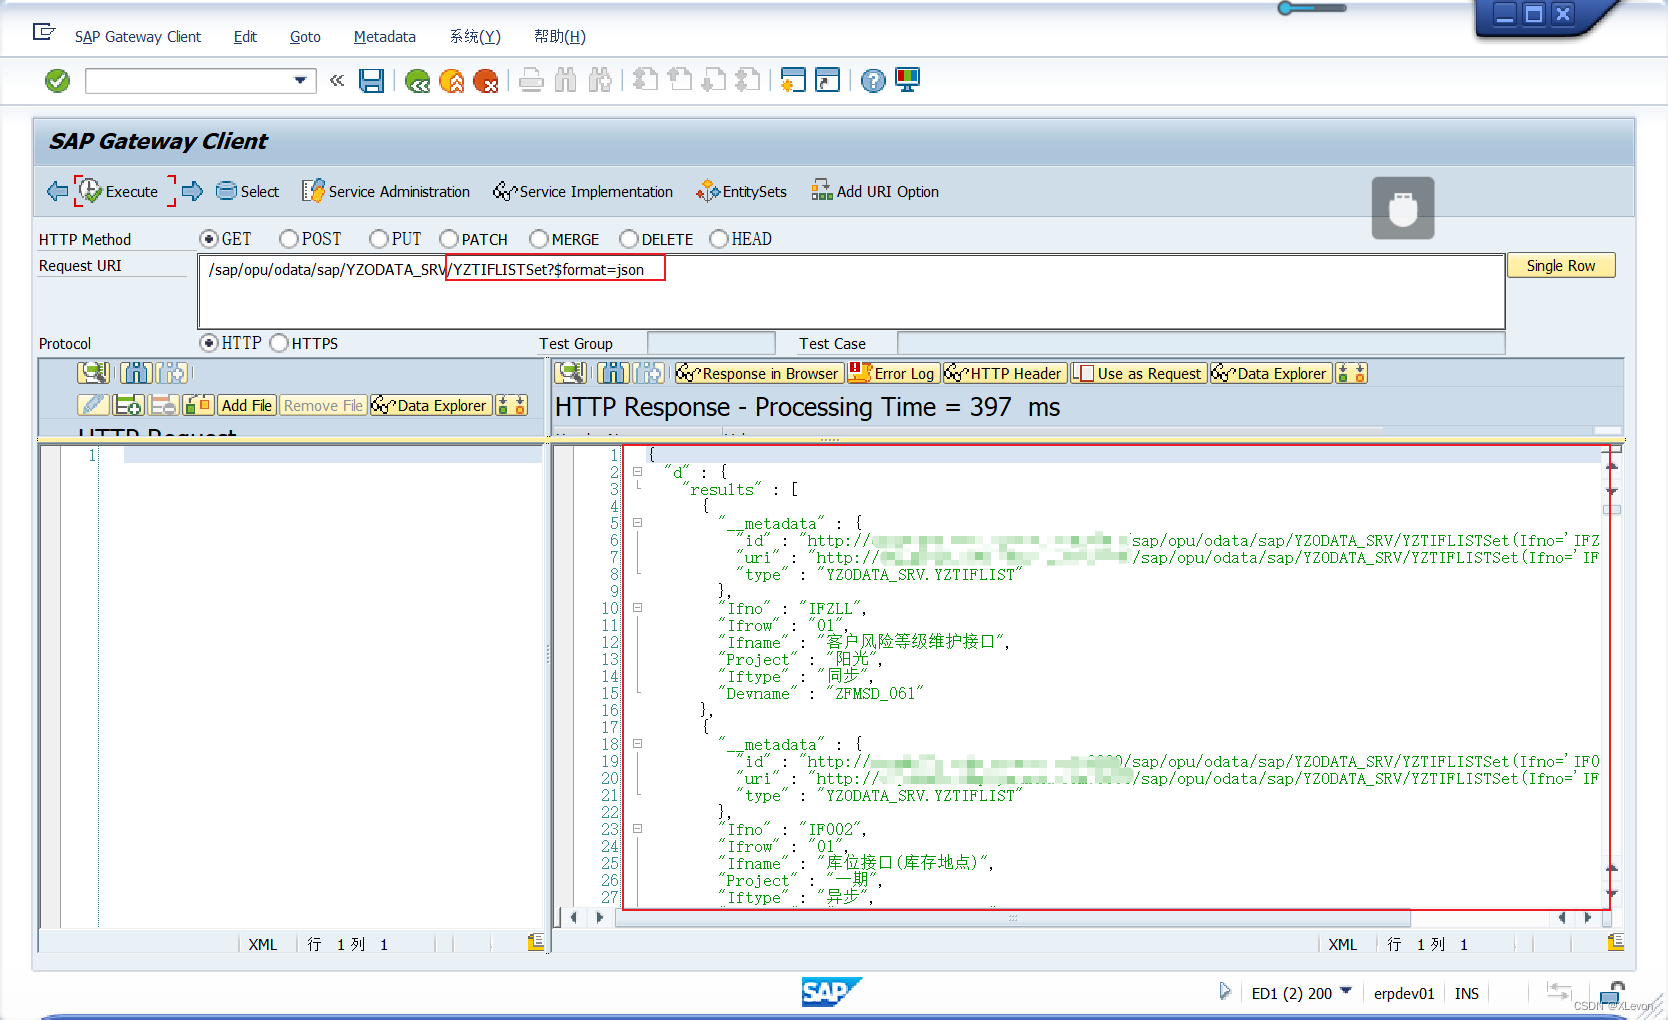Click Use as Request
The image size is (1668, 1020).
pos(1138,373)
